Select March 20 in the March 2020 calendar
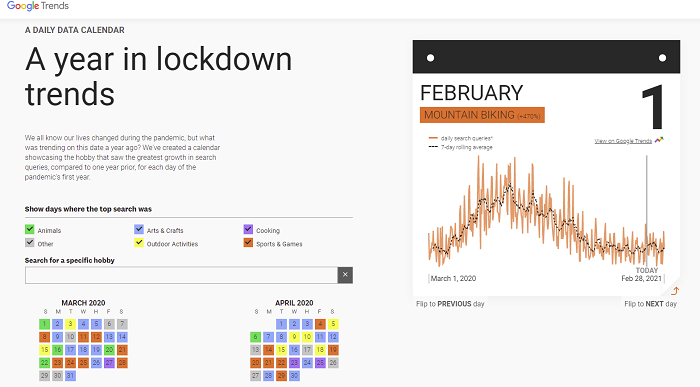700x387 pixels. click(109, 350)
